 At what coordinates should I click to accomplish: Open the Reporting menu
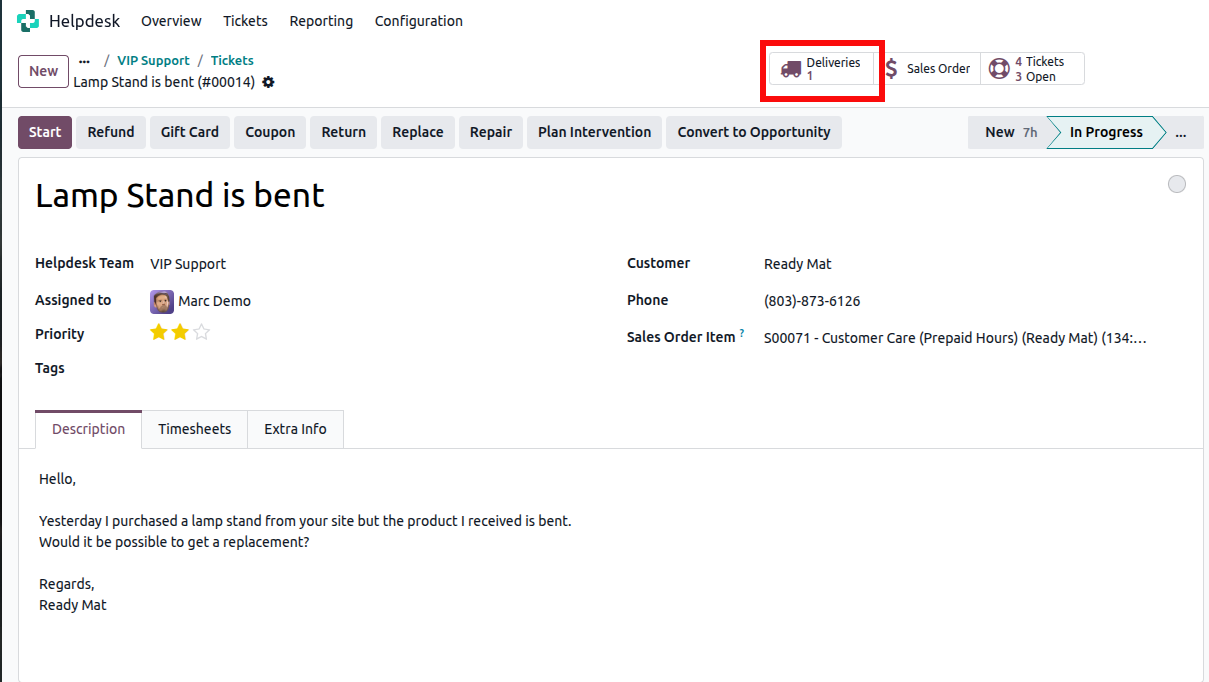tap(321, 21)
